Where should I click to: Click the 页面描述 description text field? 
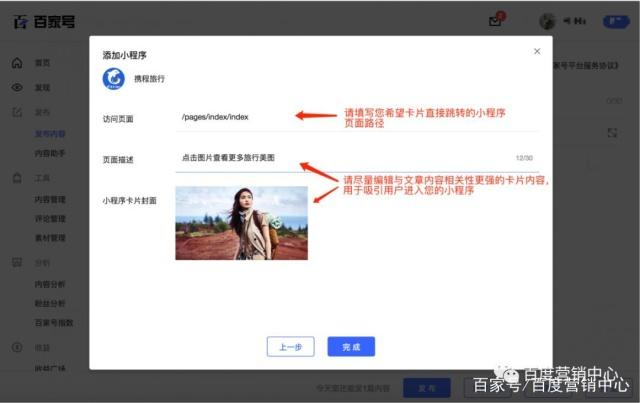[340, 158]
